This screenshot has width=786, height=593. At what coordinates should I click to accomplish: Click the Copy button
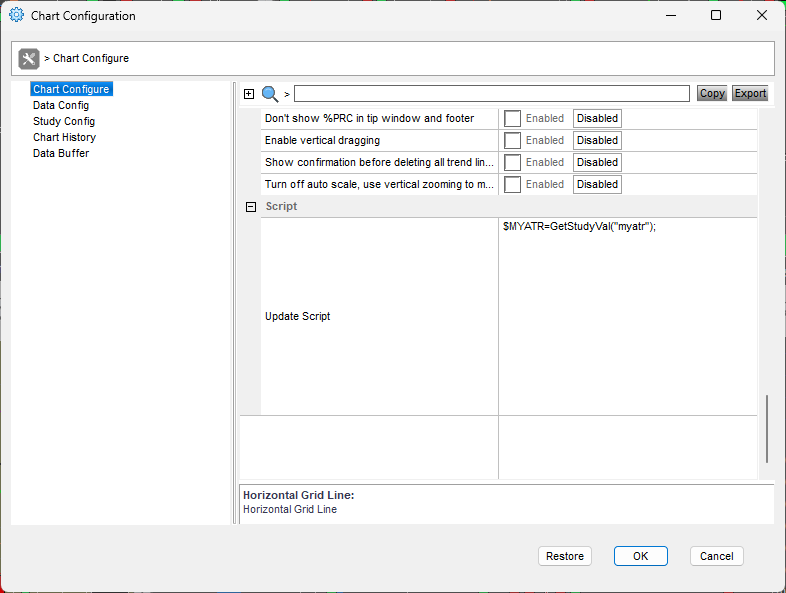[712, 94]
